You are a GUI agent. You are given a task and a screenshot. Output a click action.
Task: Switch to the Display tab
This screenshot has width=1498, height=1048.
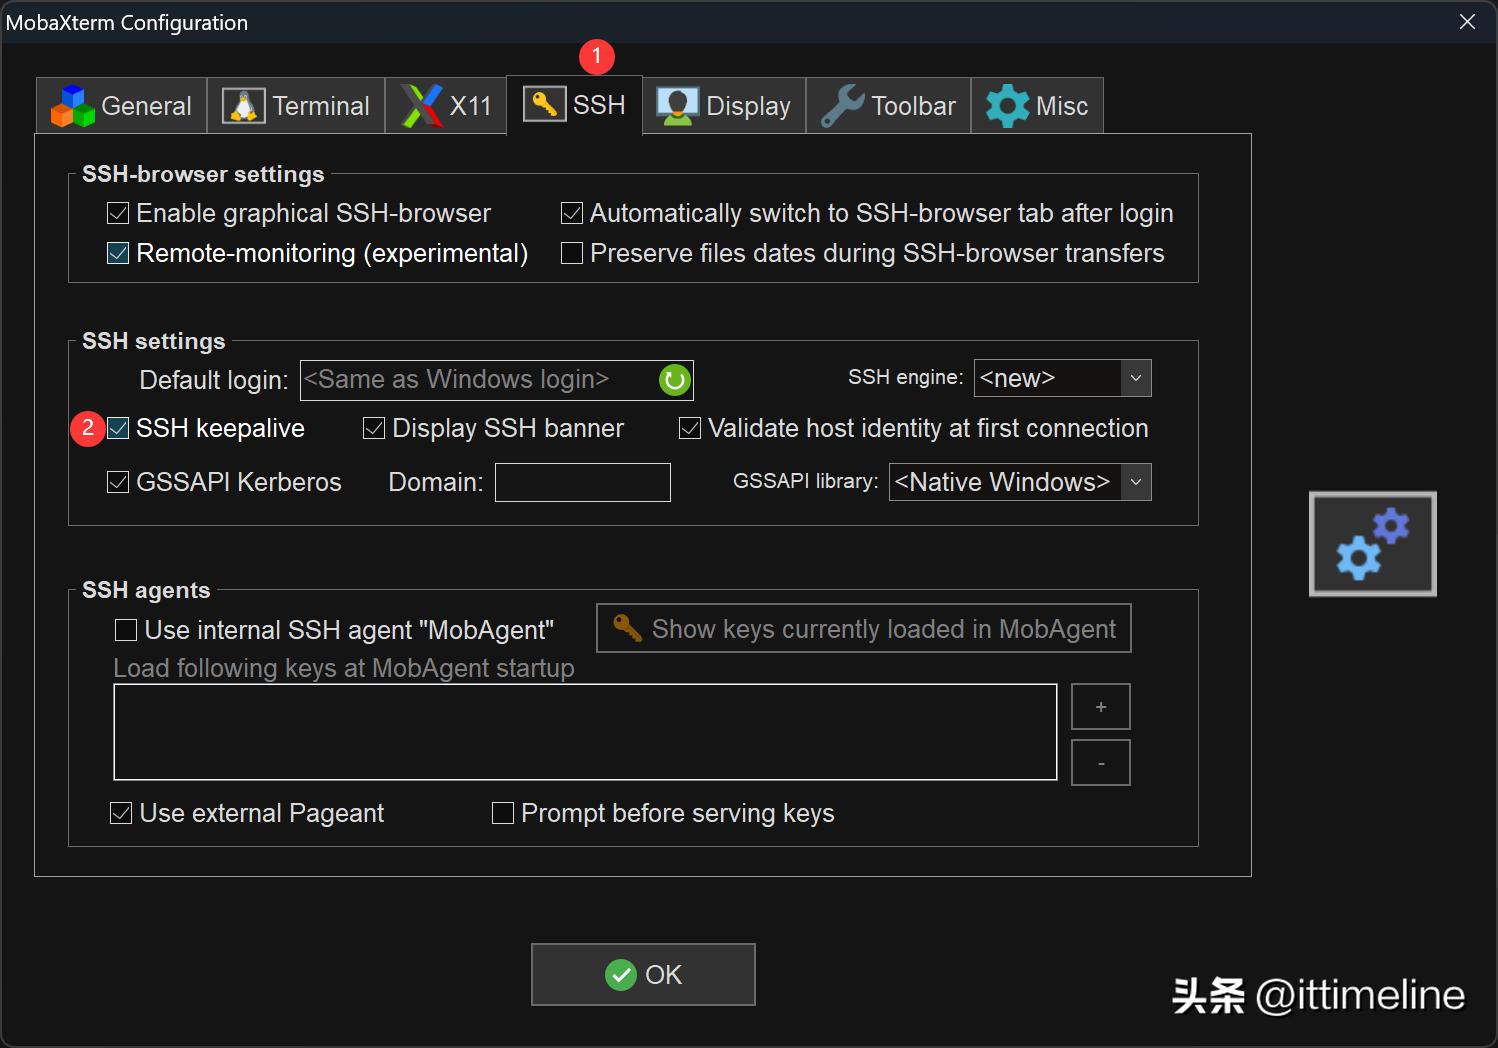point(724,106)
